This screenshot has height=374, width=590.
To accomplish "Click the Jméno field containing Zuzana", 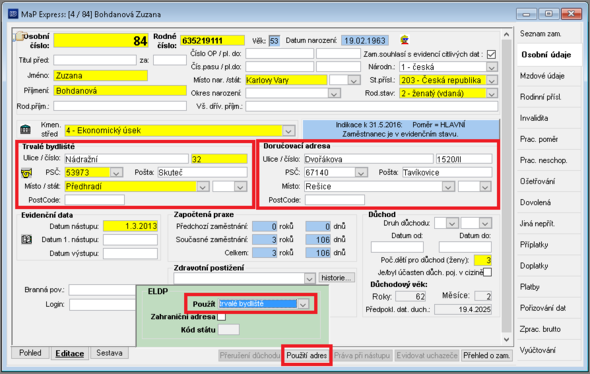I will click(100, 76).
